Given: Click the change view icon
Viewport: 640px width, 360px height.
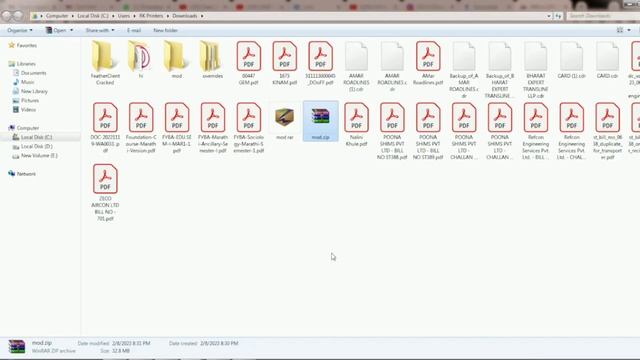Looking at the screenshot, I should [620, 30].
